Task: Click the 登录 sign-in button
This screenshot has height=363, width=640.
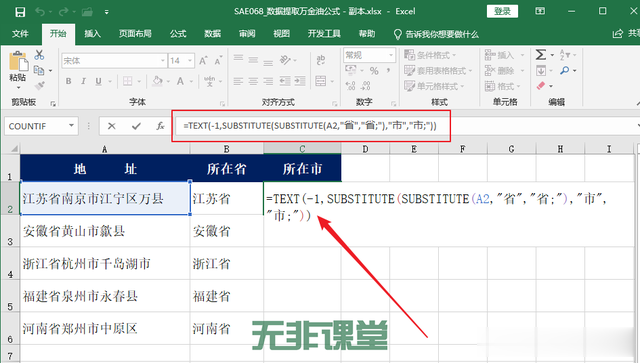Action: (x=502, y=11)
